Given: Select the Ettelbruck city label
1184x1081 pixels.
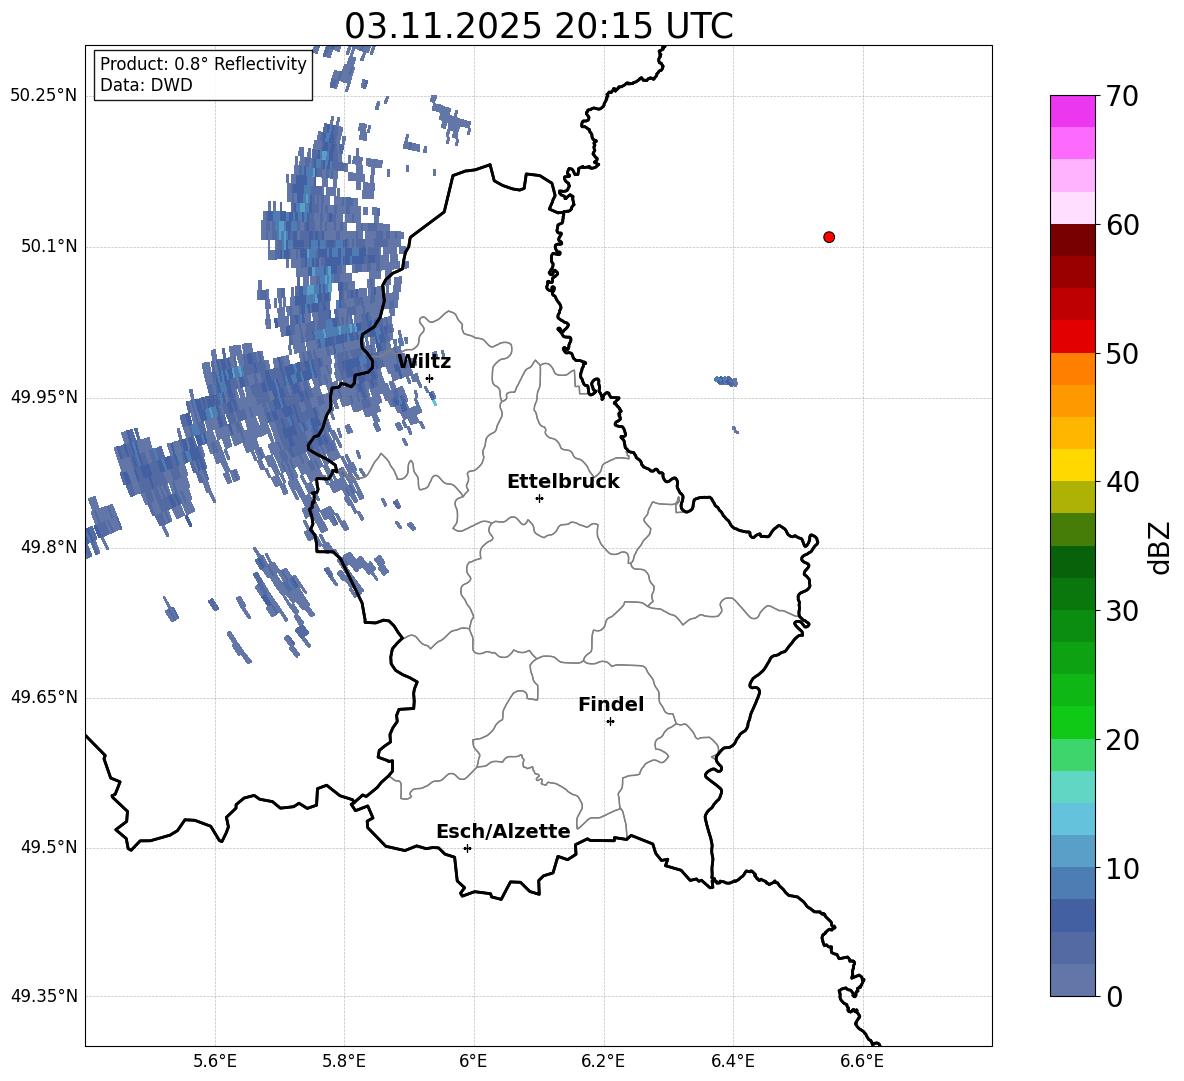Looking at the screenshot, I should click(x=563, y=482).
